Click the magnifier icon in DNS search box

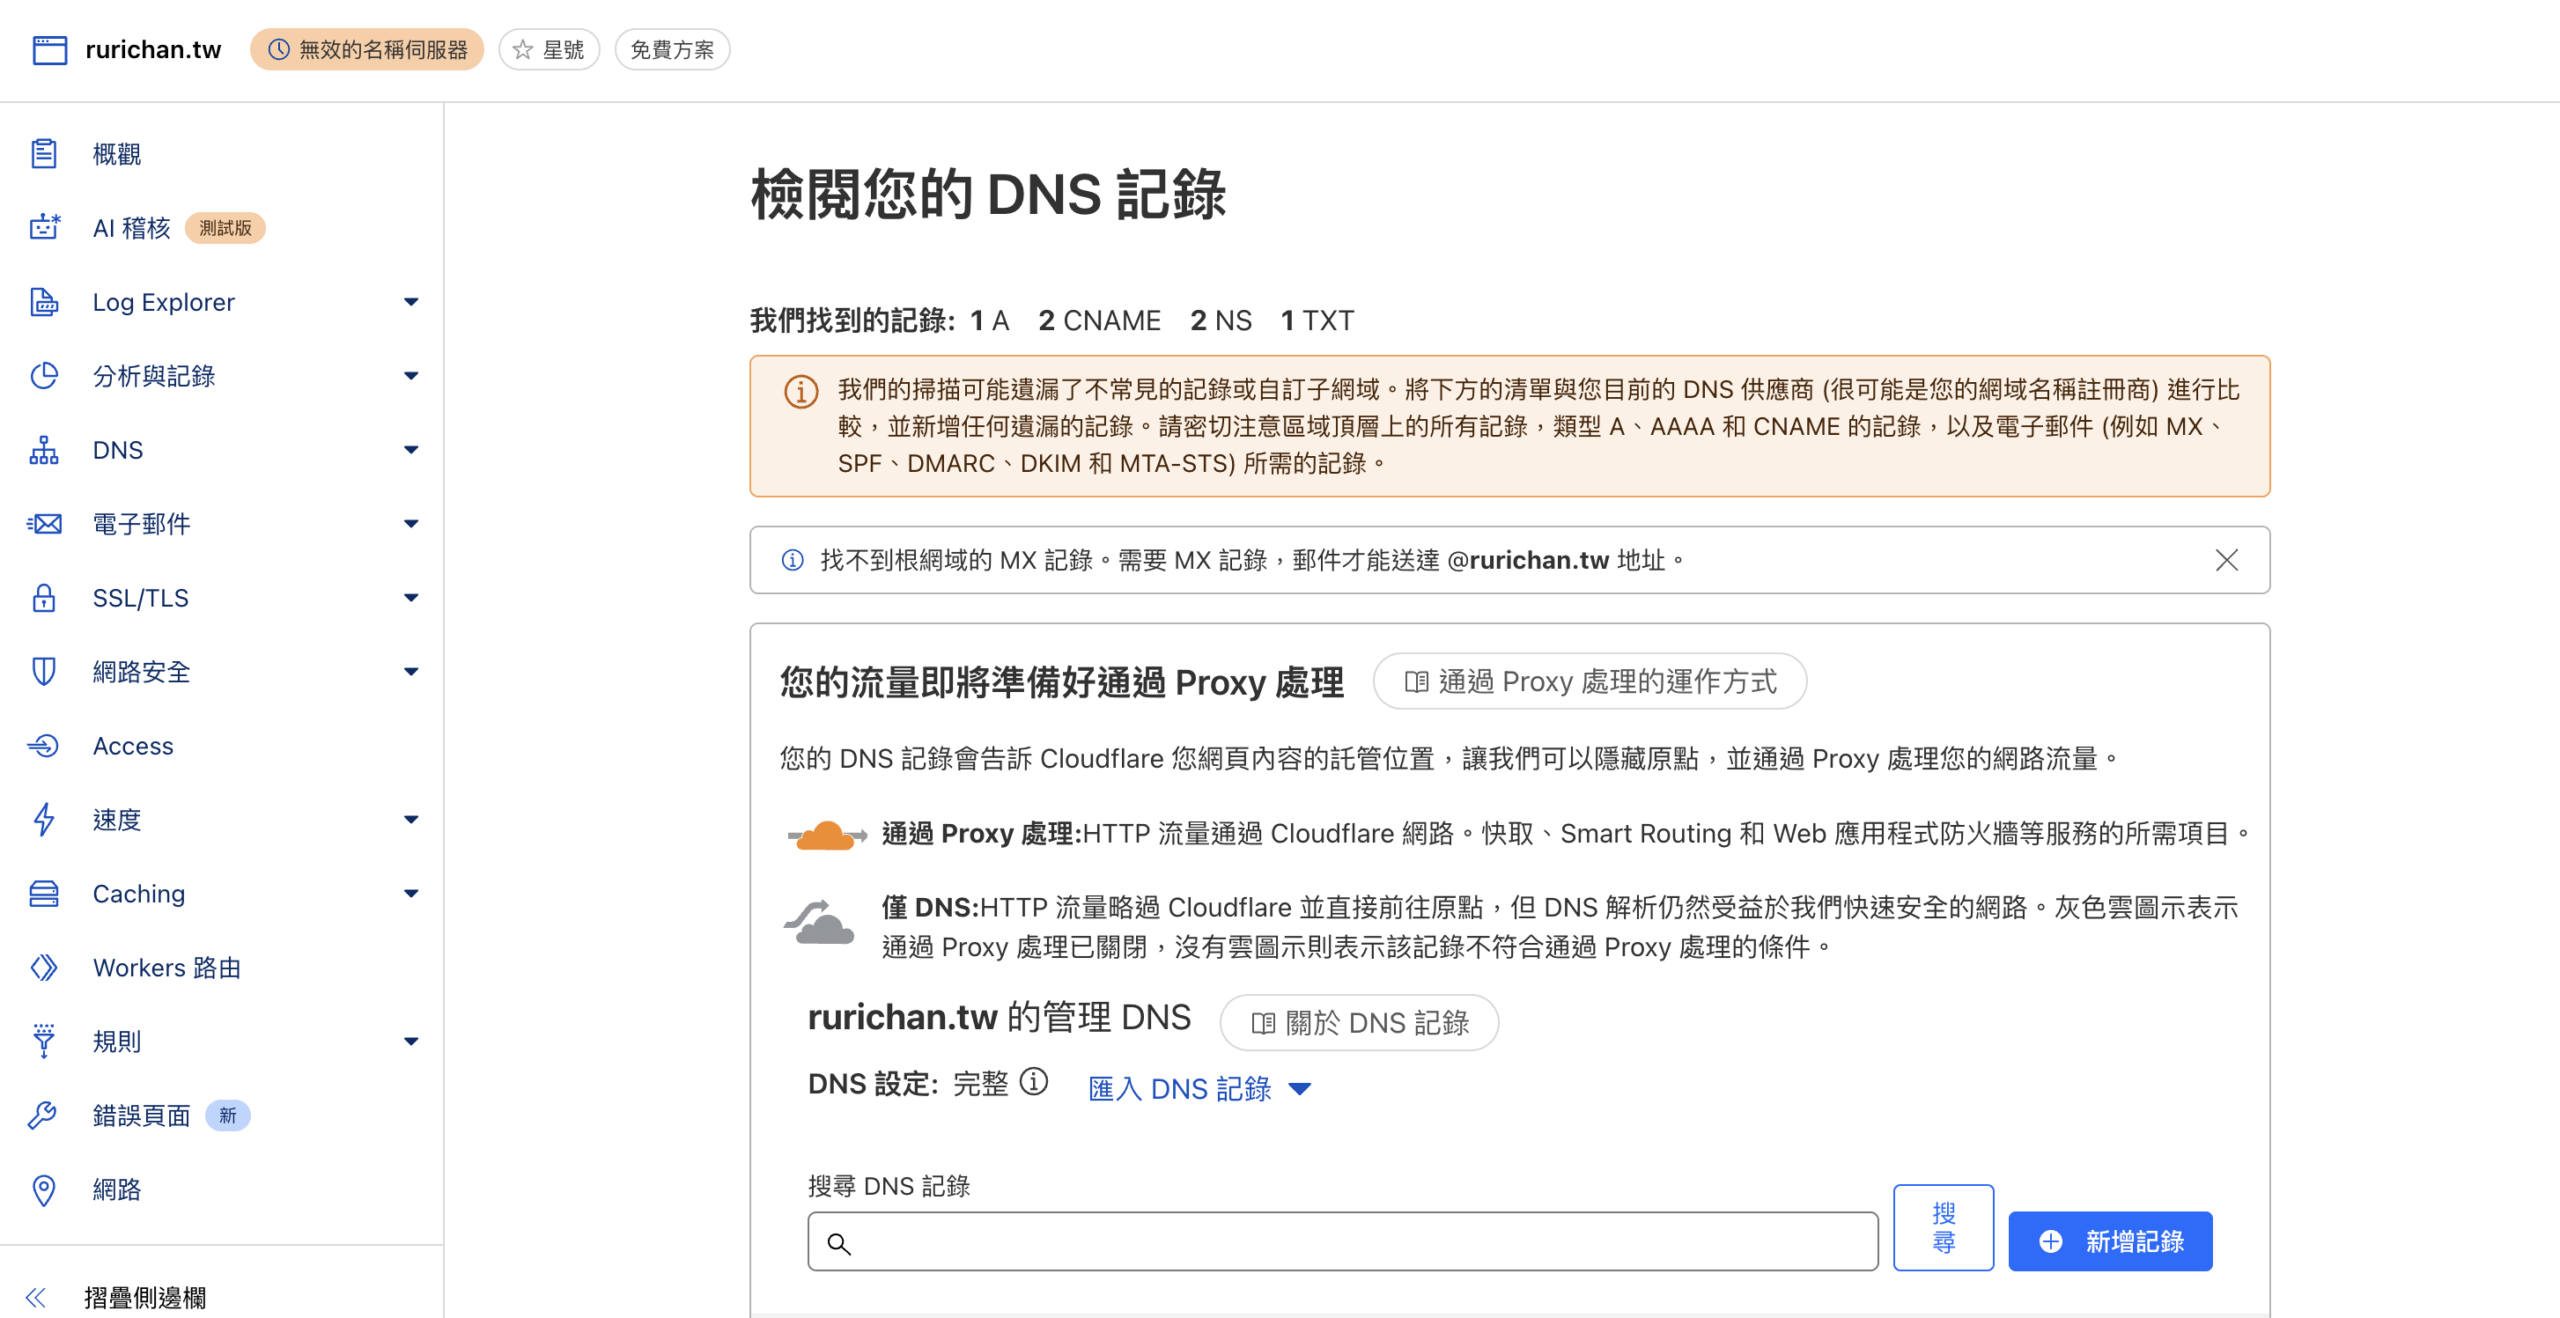(x=839, y=1243)
